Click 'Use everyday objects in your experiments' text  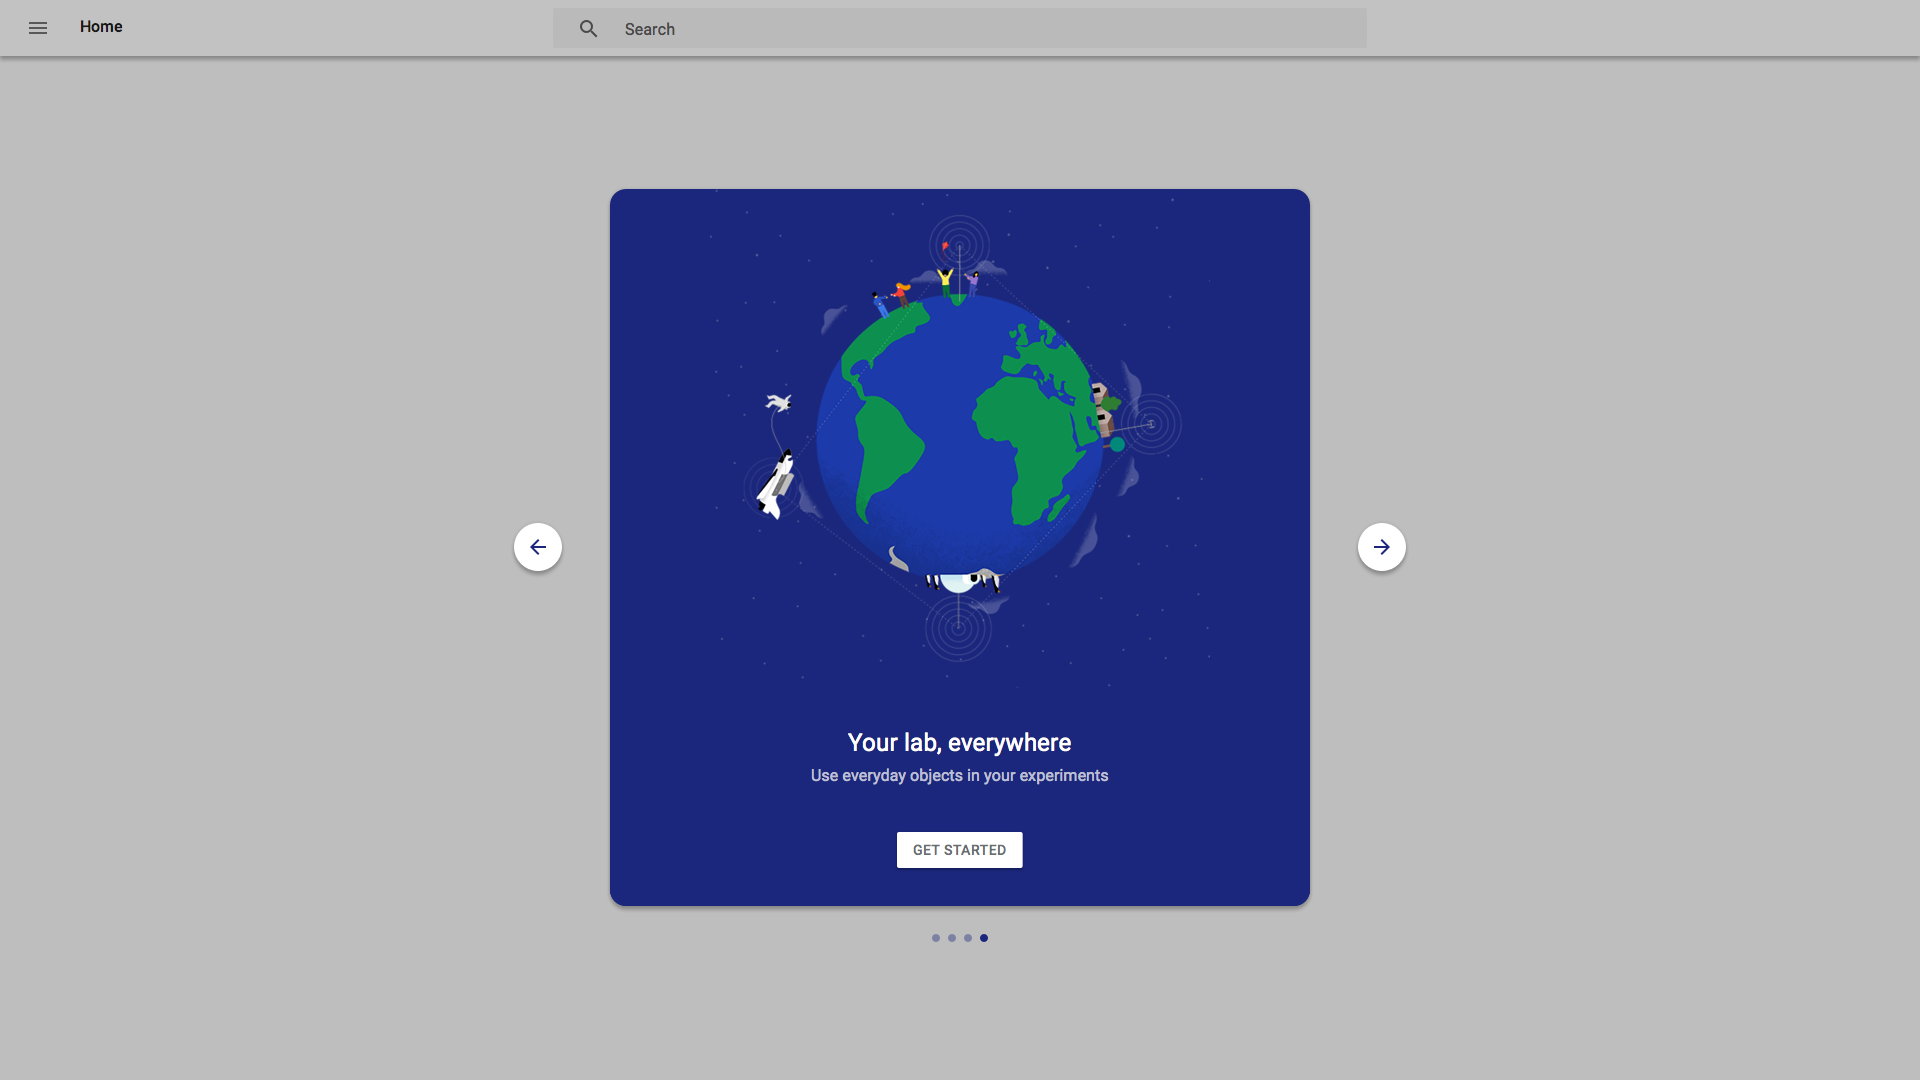959,776
